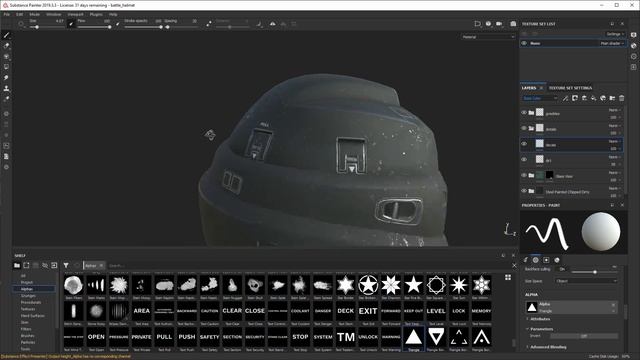
Task: Adjust the brush Size slider
Action: 46,27
